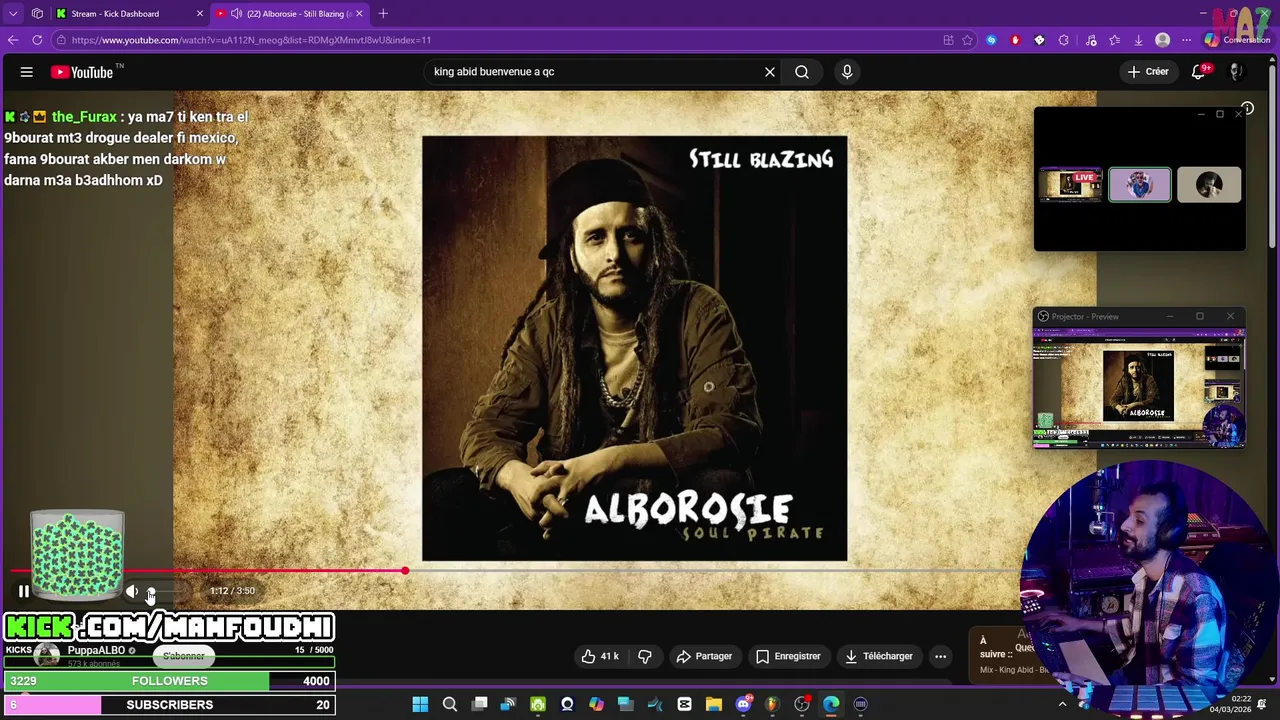Screen dimensions: 1280x720
Task: Open Discord from the taskbar
Action: tap(743, 704)
